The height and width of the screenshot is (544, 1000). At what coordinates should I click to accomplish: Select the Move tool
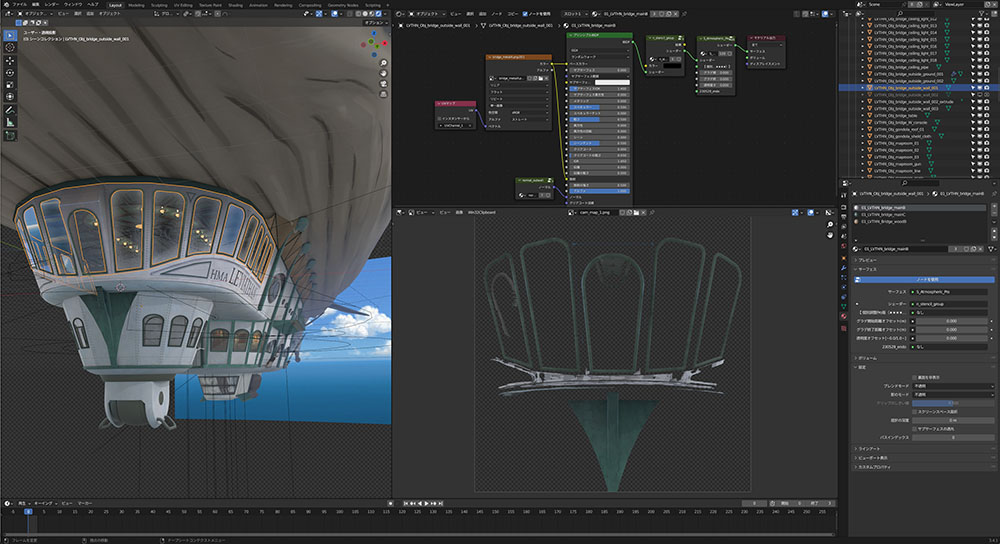point(10,61)
